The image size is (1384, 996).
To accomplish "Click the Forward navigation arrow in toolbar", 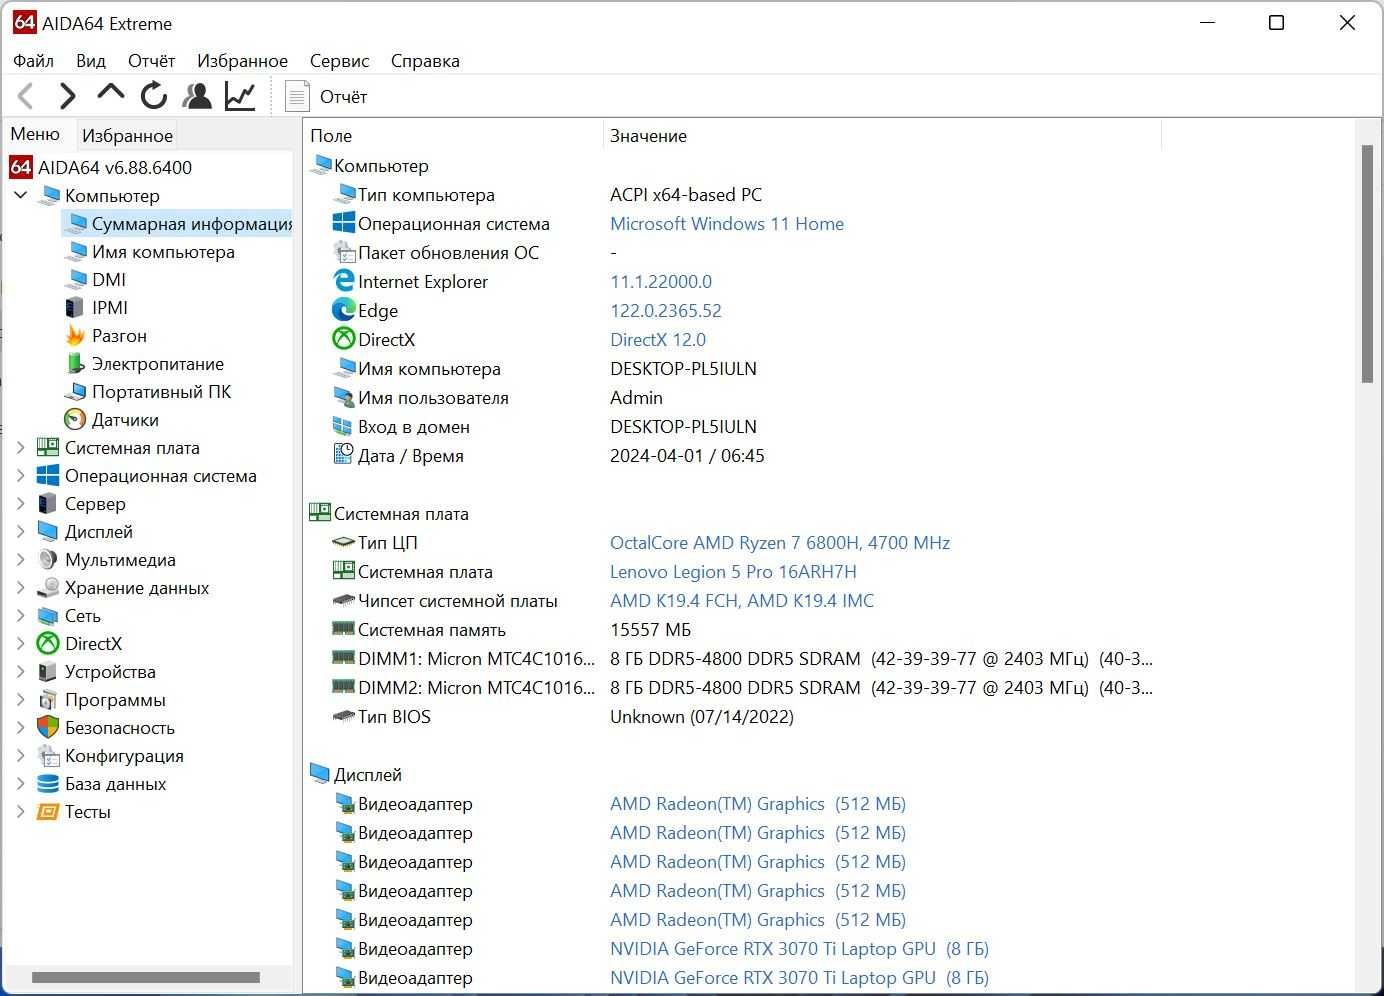I will pyautogui.click(x=67, y=96).
